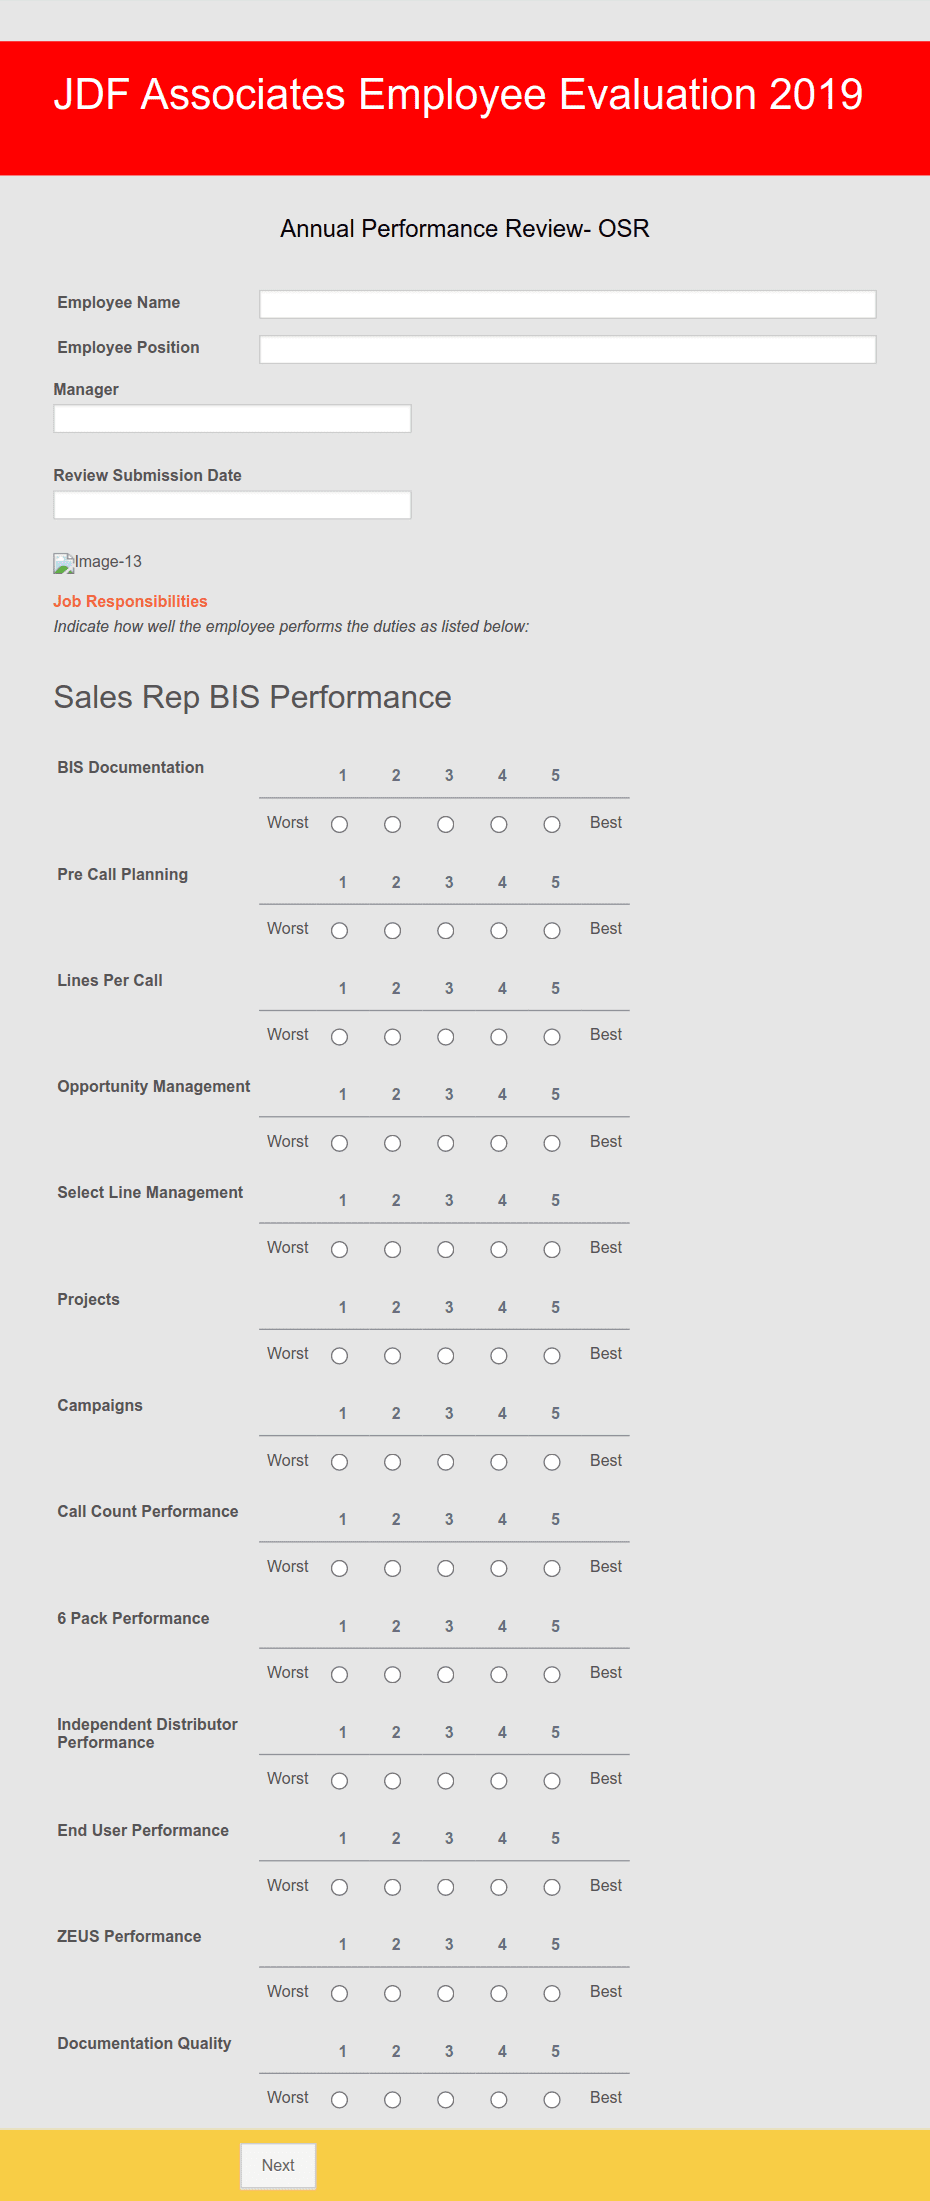930x2201 pixels.
Task: Select rating 5 for End User Performance
Action: click(552, 1887)
